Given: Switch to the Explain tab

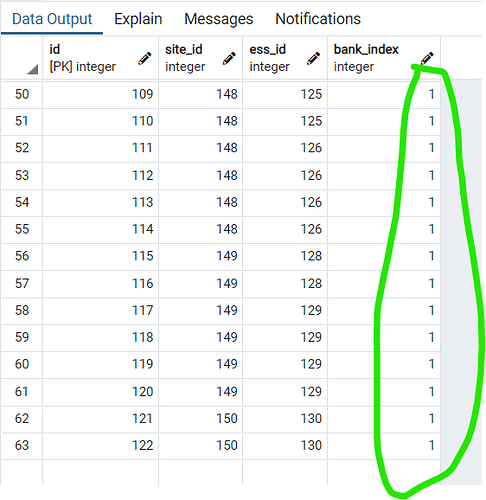Looking at the screenshot, I should pyautogui.click(x=138, y=19).
